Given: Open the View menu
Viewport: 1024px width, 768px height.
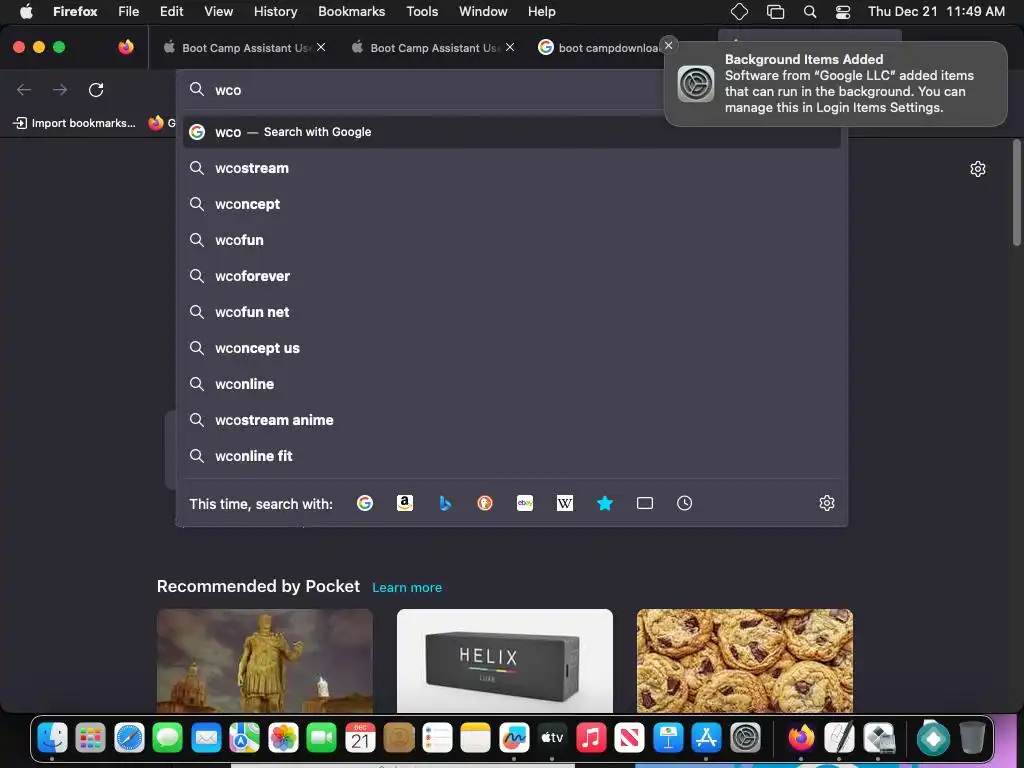Looking at the screenshot, I should pyautogui.click(x=218, y=12).
